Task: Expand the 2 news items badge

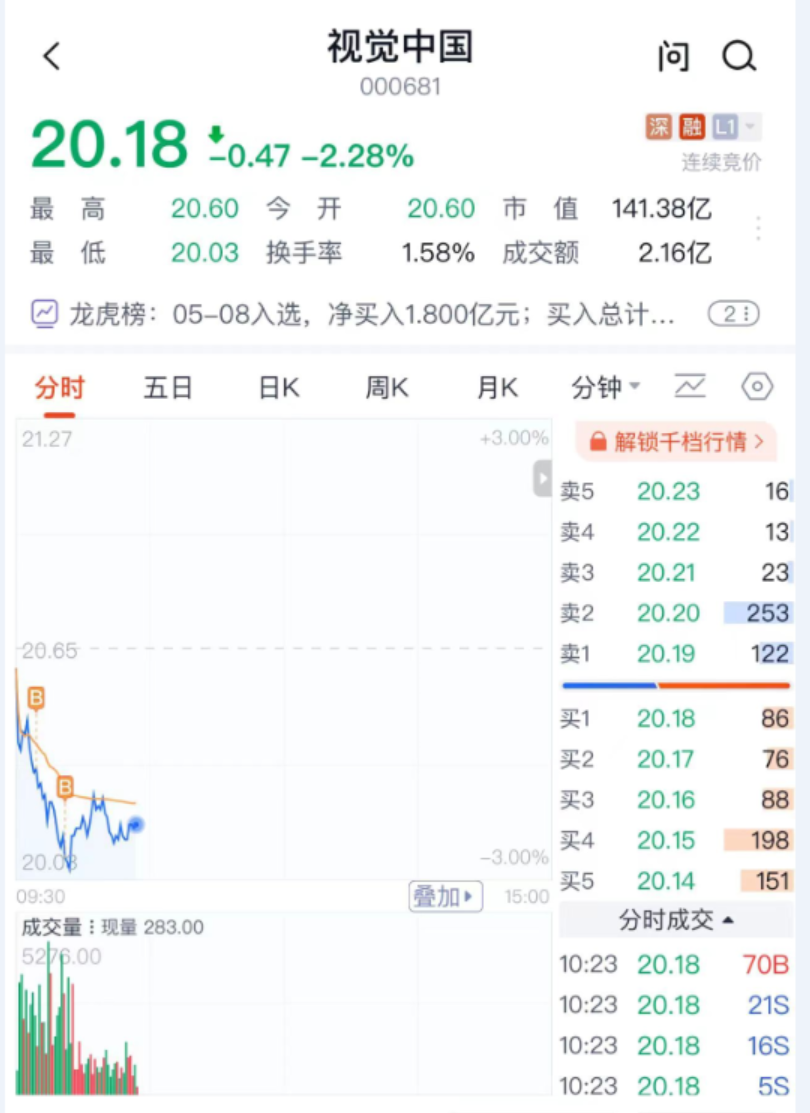Action: pyautogui.click(x=733, y=314)
